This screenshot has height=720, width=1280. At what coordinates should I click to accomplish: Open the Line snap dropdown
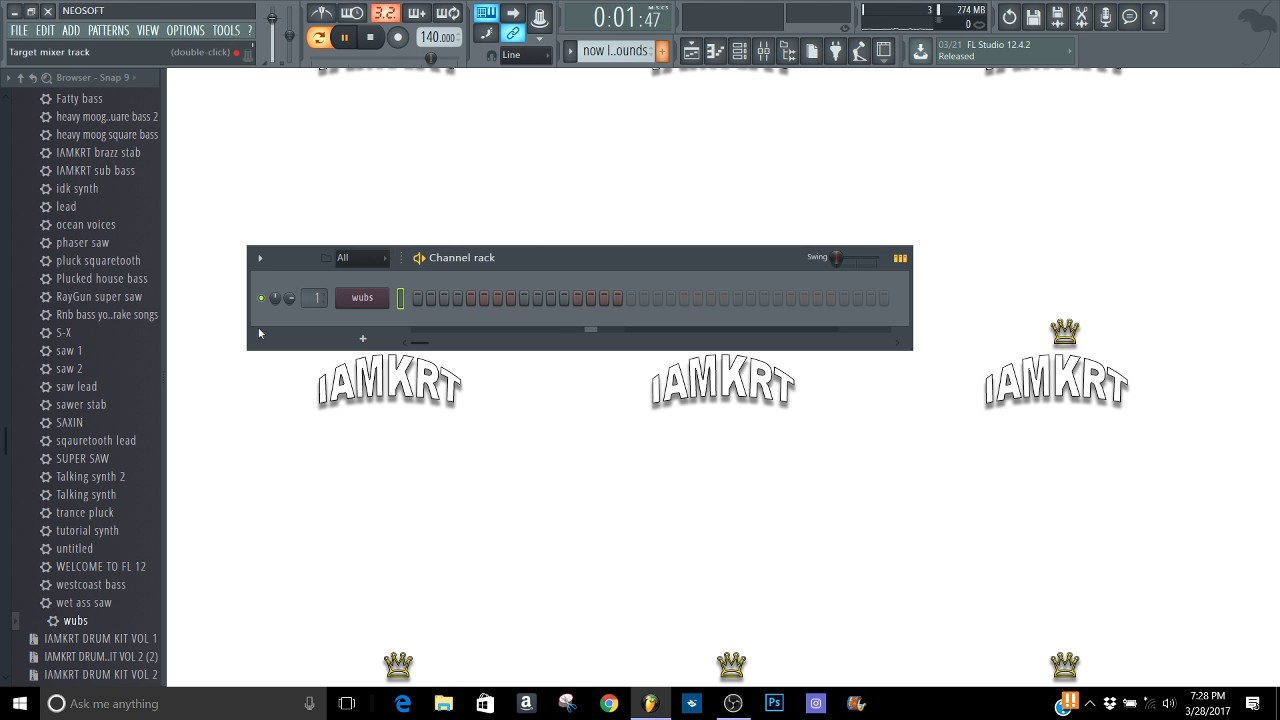click(x=525, y=55)
